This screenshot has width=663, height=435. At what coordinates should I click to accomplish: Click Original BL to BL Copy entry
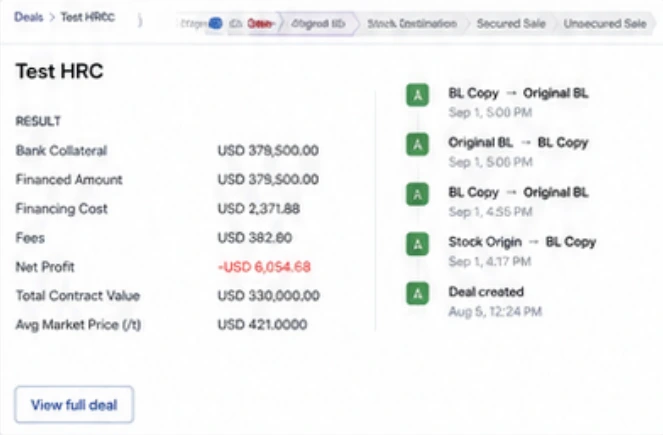518,142
